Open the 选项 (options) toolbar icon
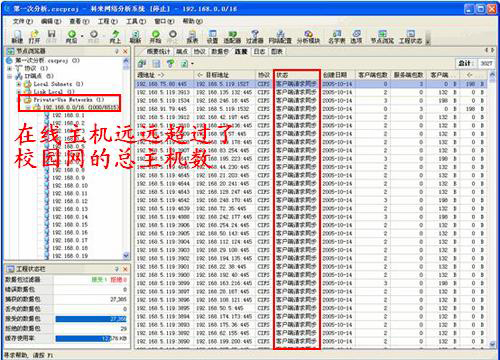Viewport: 500px width, 360px height. click(356, 37)
